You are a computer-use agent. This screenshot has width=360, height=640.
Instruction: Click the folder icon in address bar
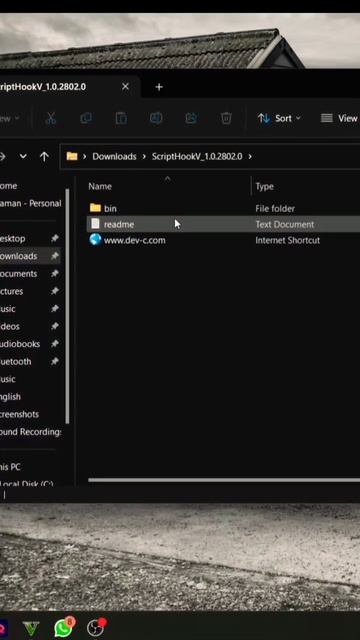[72, 156]
